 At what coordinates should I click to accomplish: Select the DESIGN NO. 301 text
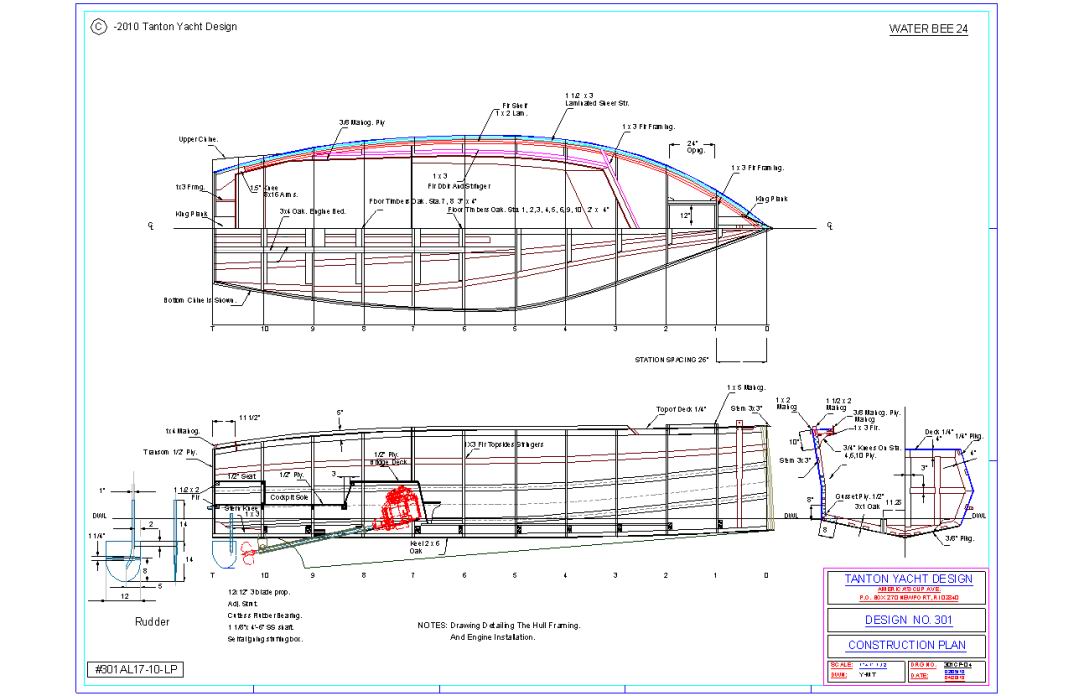tap(907, 620)
